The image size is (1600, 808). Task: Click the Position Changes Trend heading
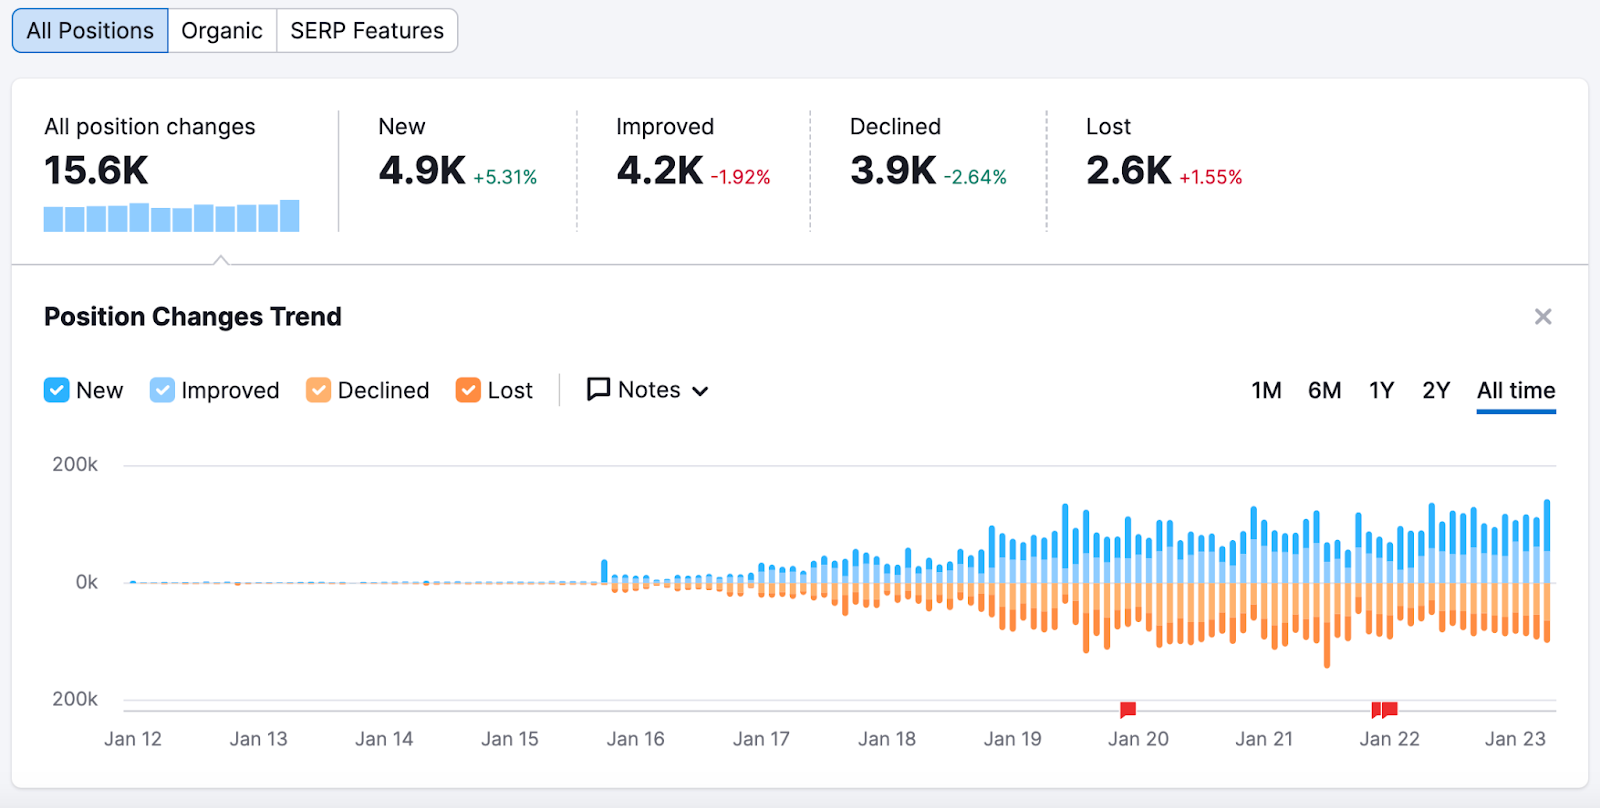[193, 317]
